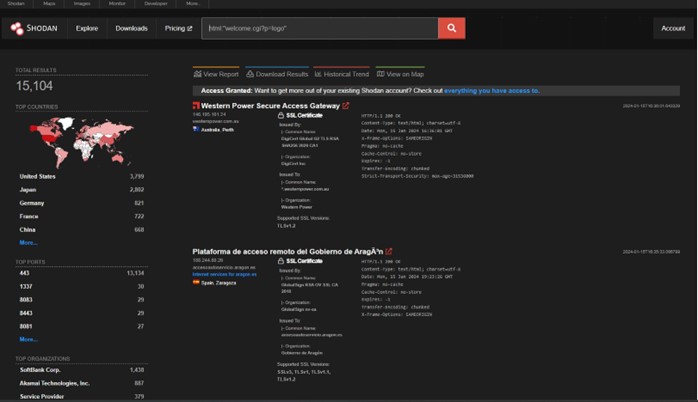The width and height of the screenshot is (698, 402).
Task: Click the westernpower.com.au hostname
Action: click(x=215, y=121)
